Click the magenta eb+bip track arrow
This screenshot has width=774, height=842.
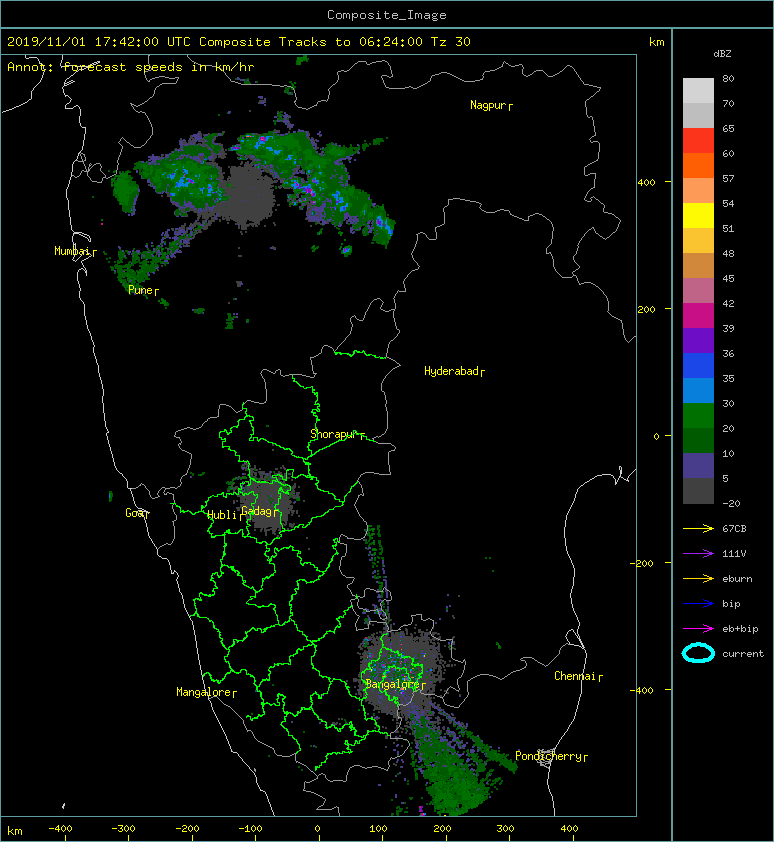click(x=698, y=628)
